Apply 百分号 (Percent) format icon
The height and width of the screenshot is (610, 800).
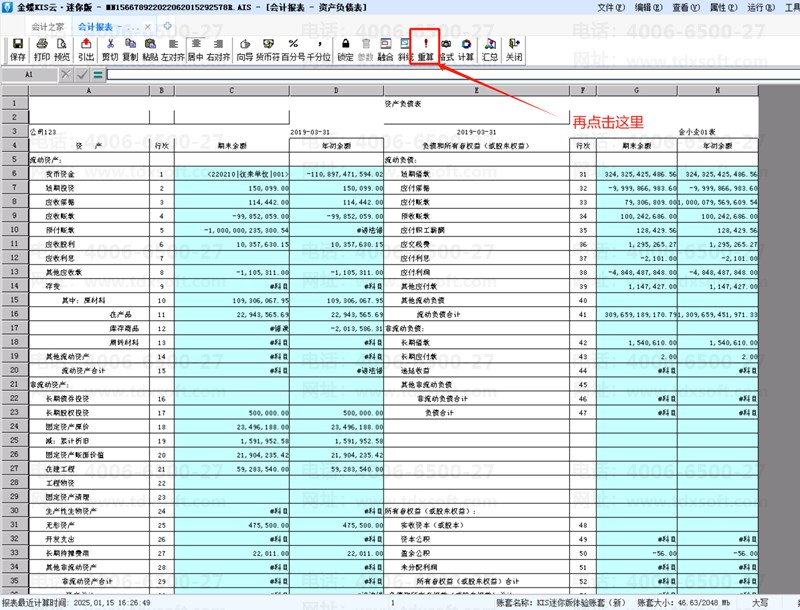(293, 49)
